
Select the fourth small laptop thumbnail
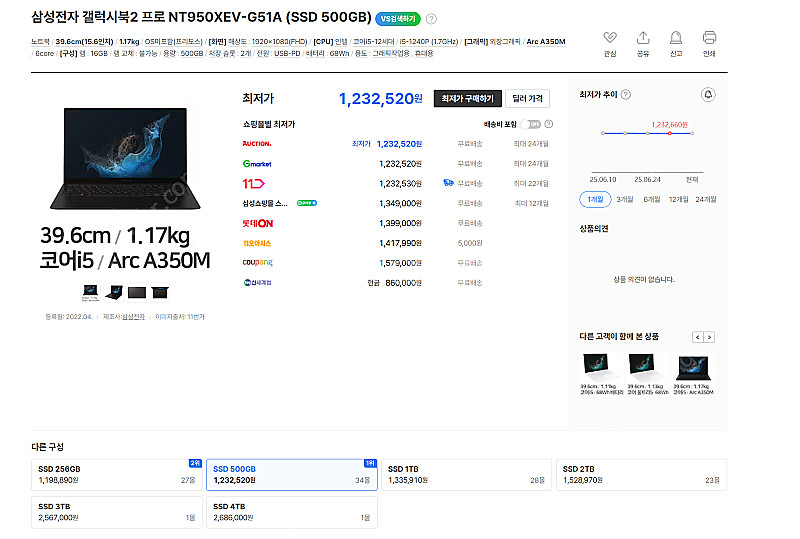[160, 292]
